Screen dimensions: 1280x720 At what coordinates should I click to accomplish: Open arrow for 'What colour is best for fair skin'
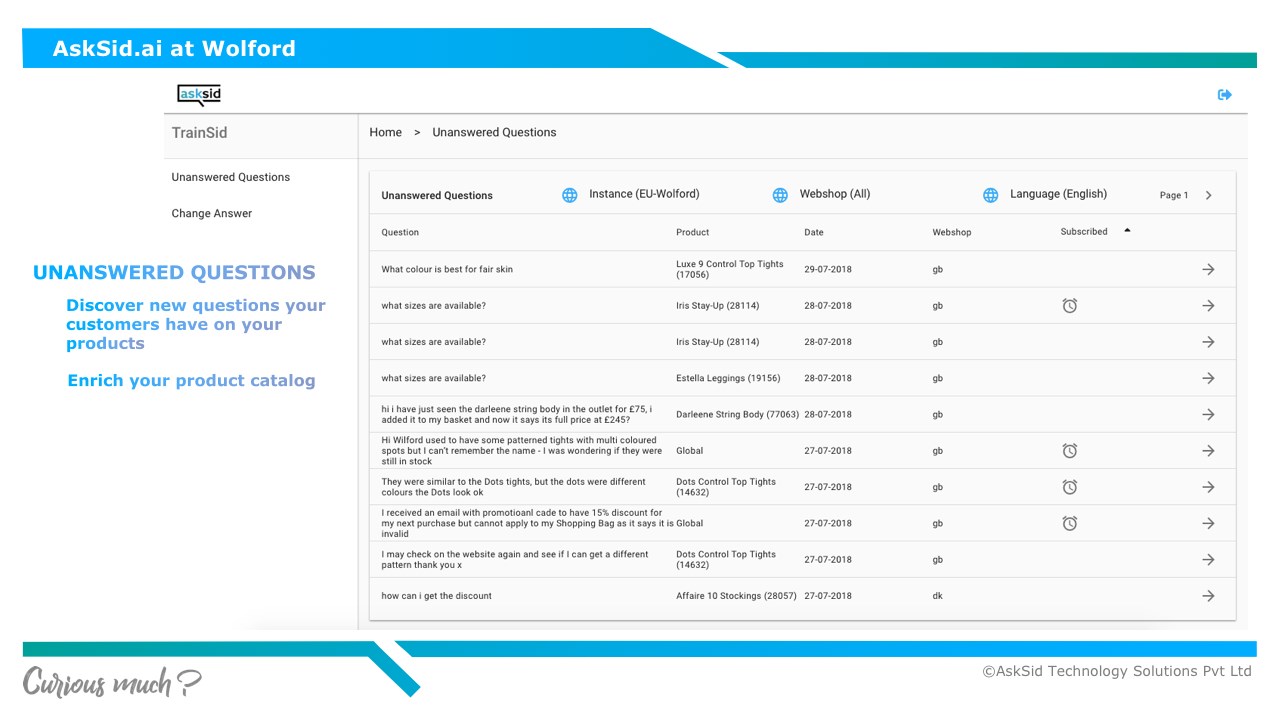pos(1208,269)
